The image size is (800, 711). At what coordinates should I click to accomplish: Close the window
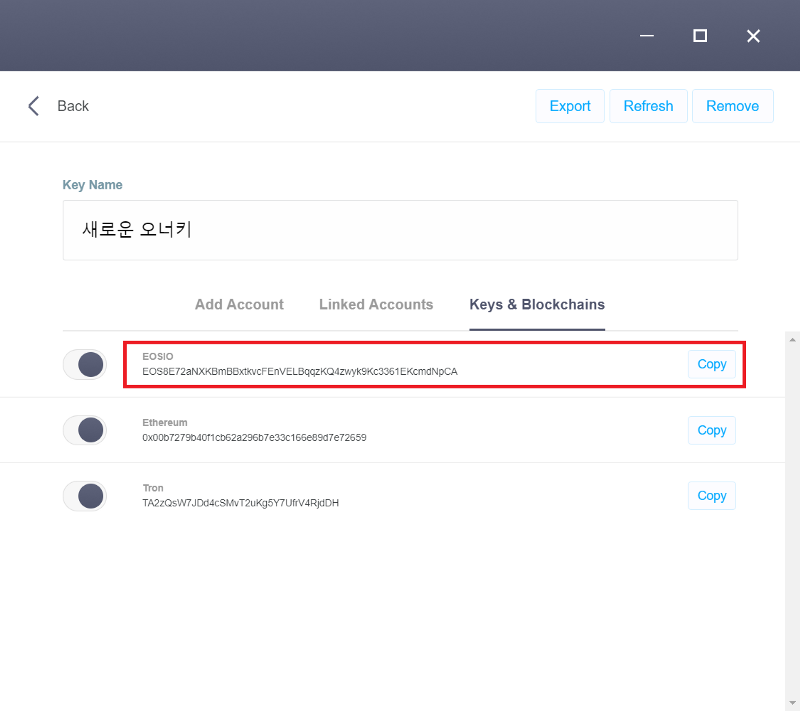[x=753, y=36]
